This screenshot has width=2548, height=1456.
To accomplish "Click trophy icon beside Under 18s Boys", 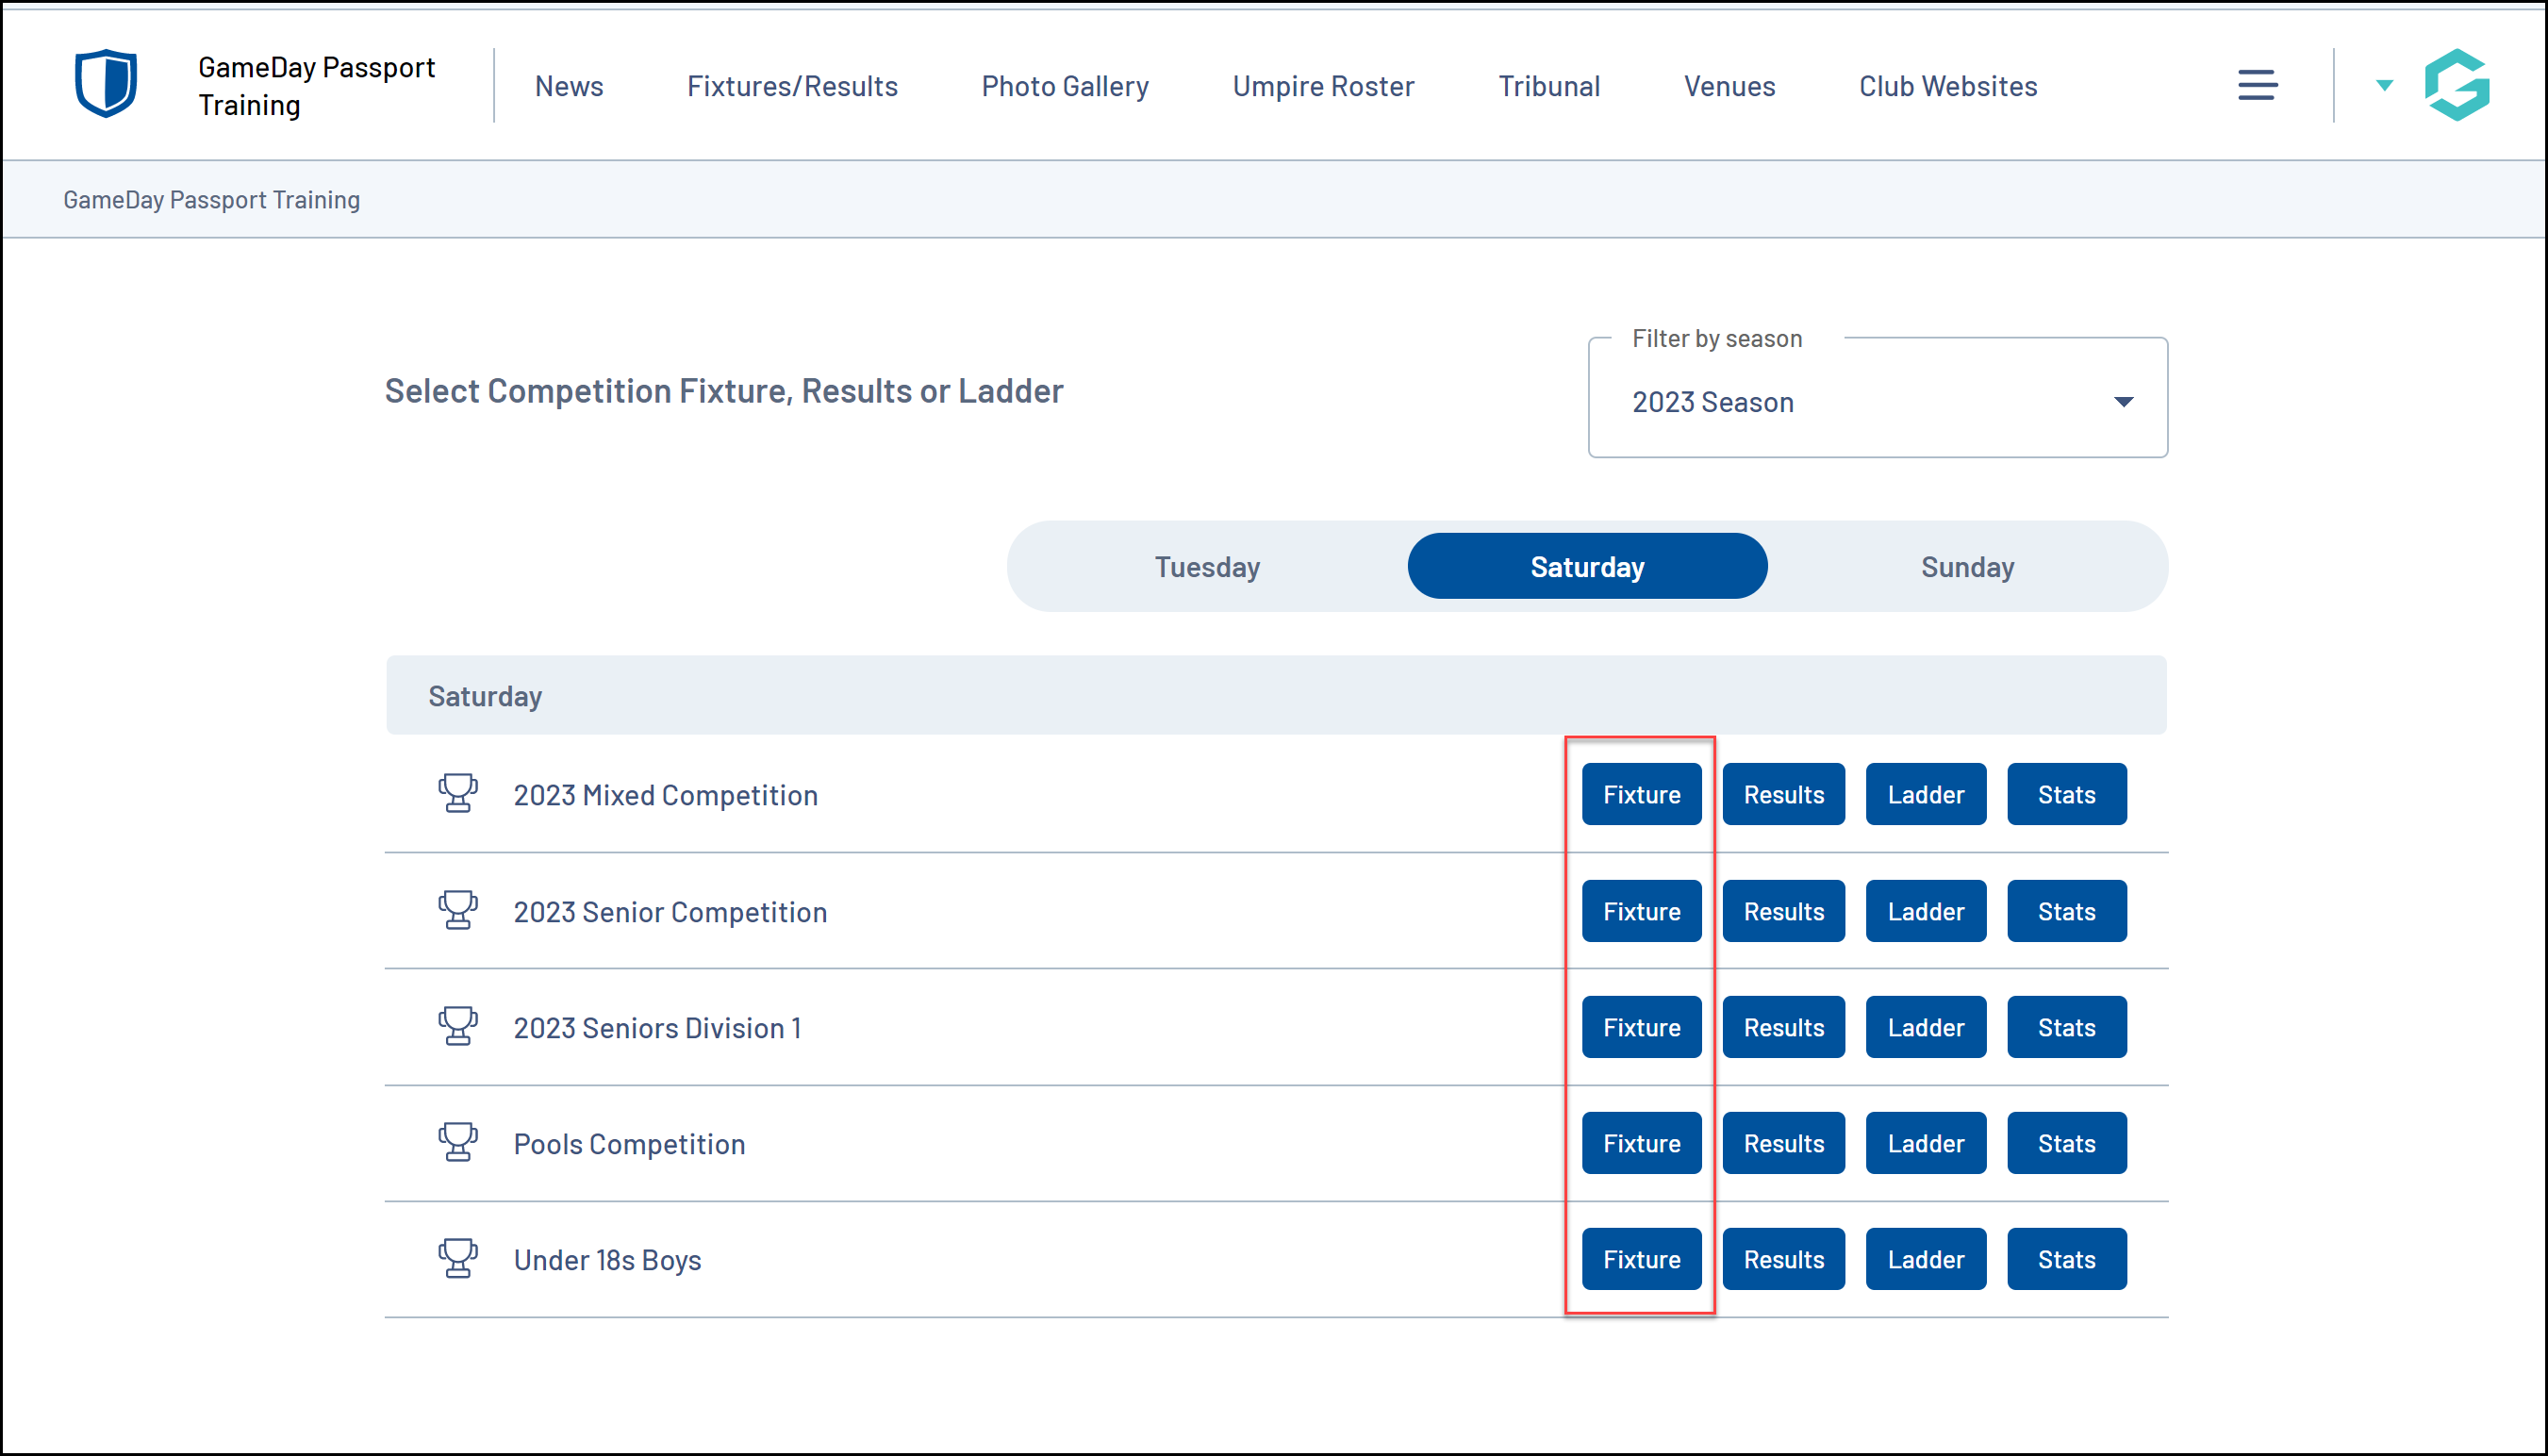I will click(x=458, y=1259).
